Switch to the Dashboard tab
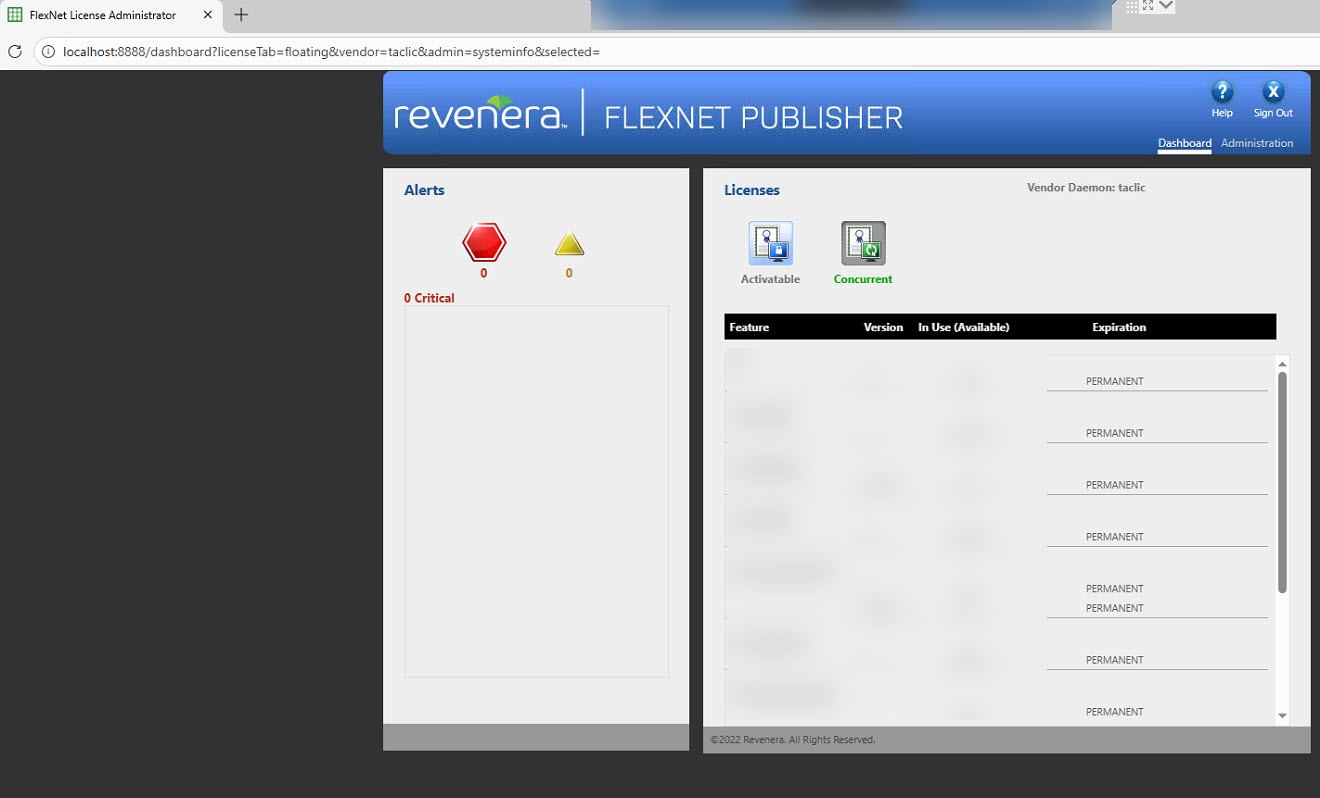Image resolution: width=1320 pixels, height=798 pixels. tap(1185, 143)
